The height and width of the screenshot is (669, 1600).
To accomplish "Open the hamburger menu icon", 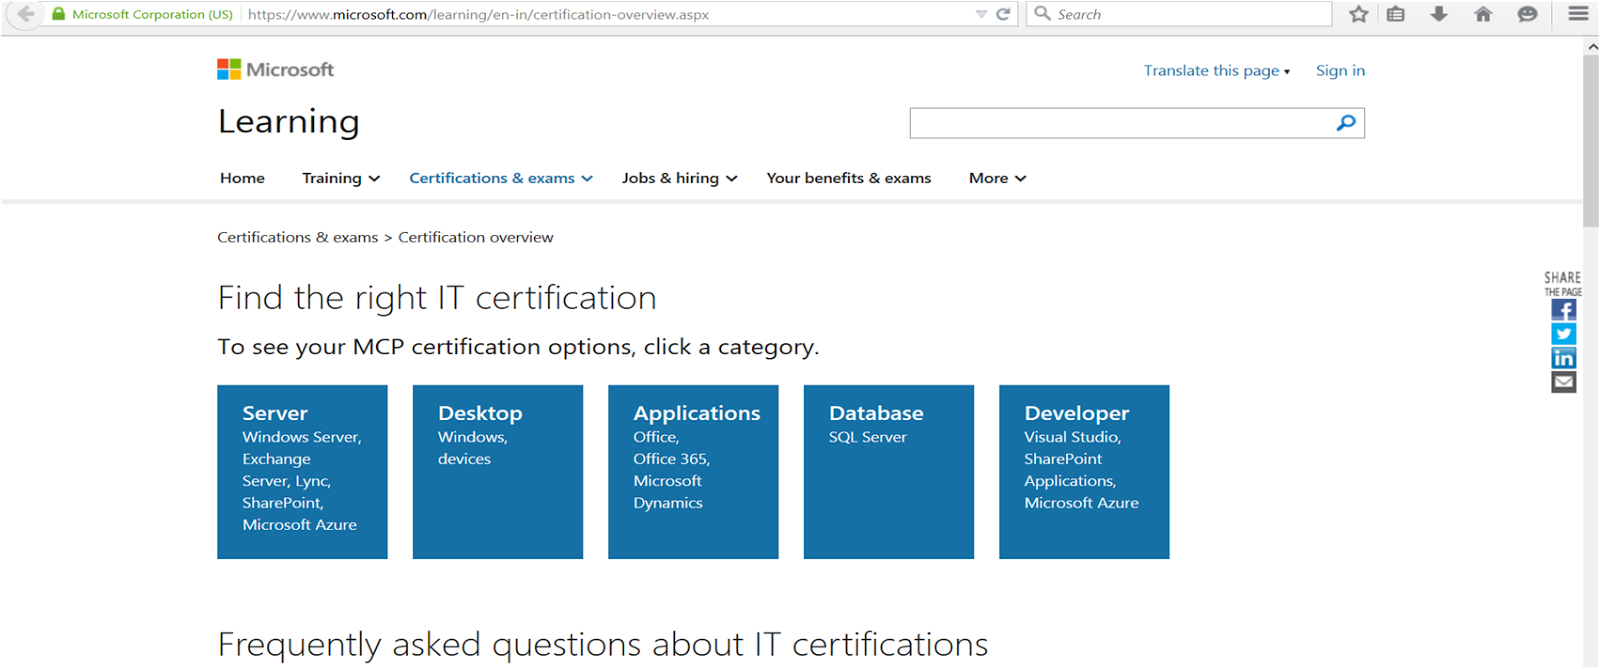I will 1578,14.
